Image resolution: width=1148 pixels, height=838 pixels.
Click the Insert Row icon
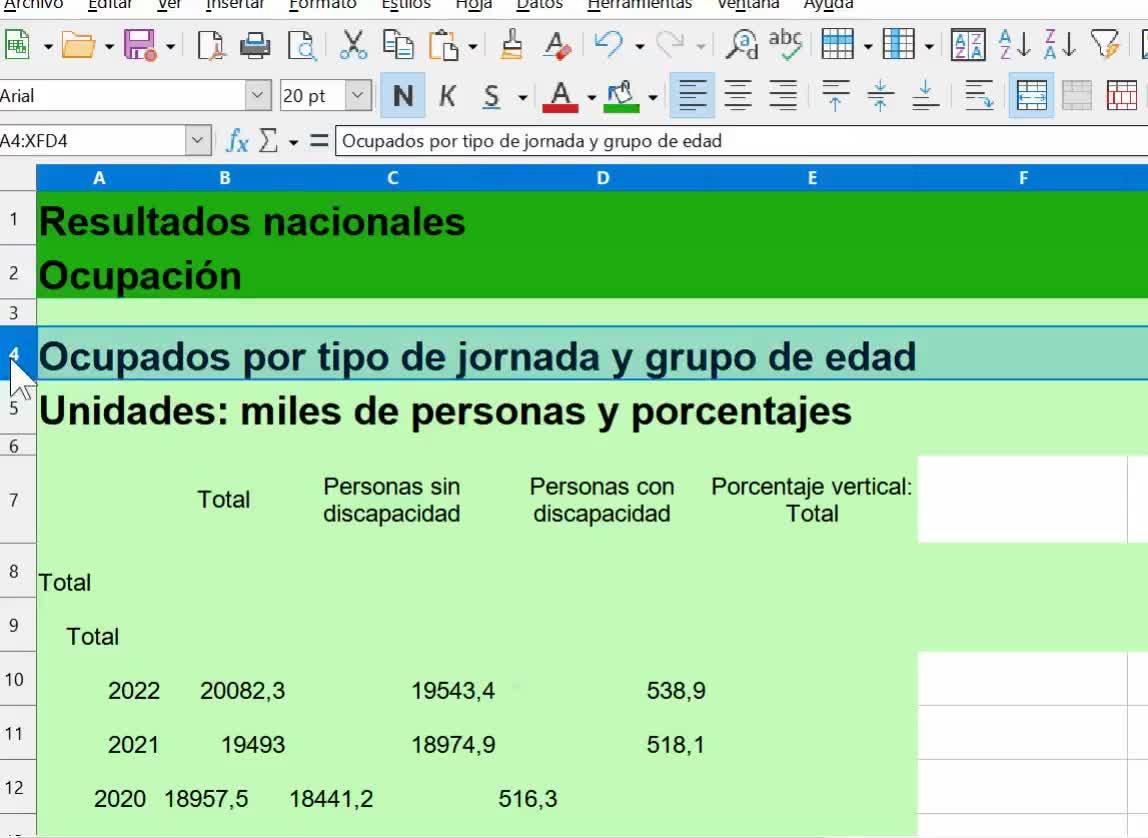[x=838, y=45]
